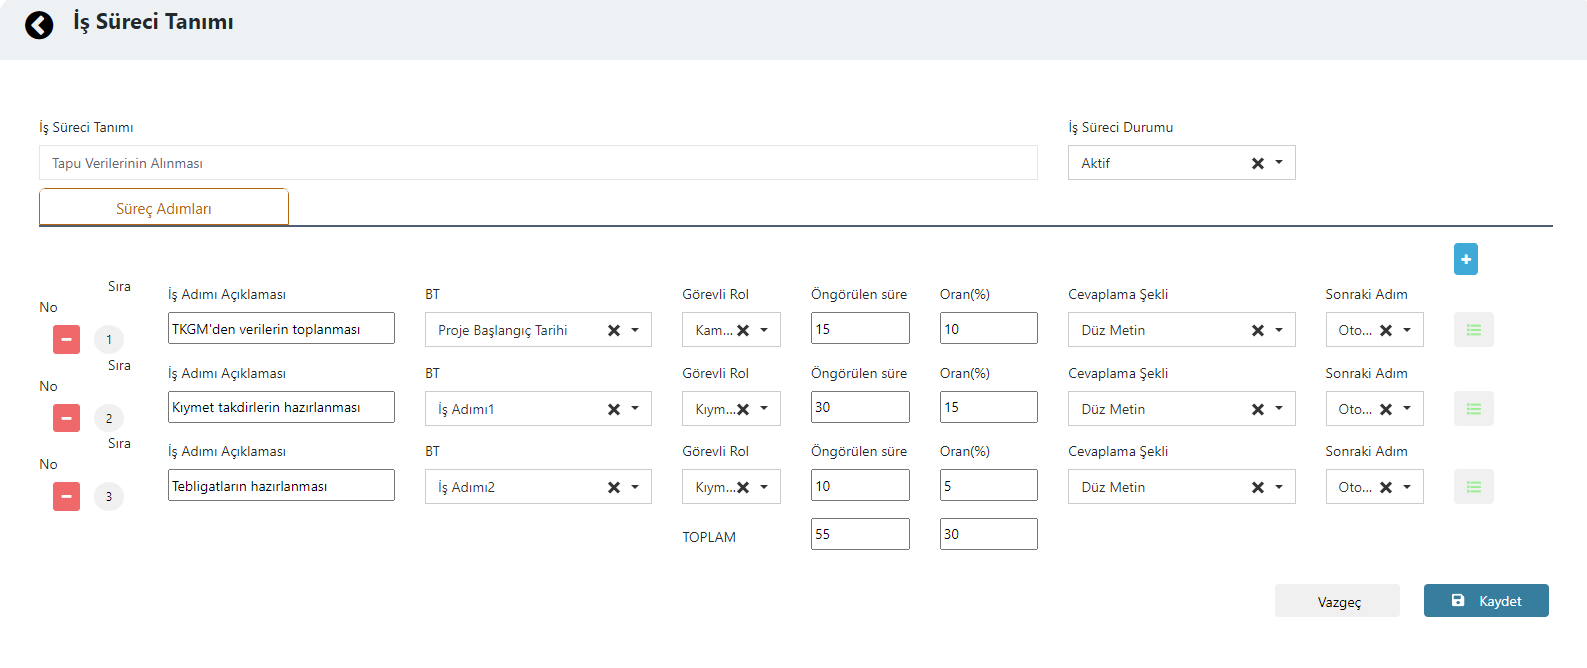Click the Kıymet takdirlerin hazırlanması description field
The height and width of the screenshot is (668, 1587).
point(281,408)
